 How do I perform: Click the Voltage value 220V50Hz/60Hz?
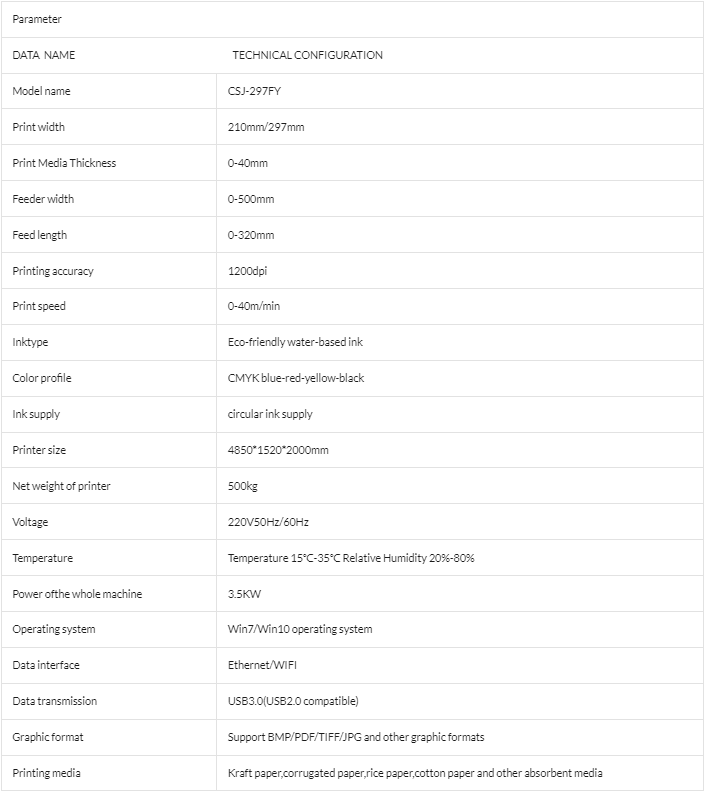coord(268,522)
